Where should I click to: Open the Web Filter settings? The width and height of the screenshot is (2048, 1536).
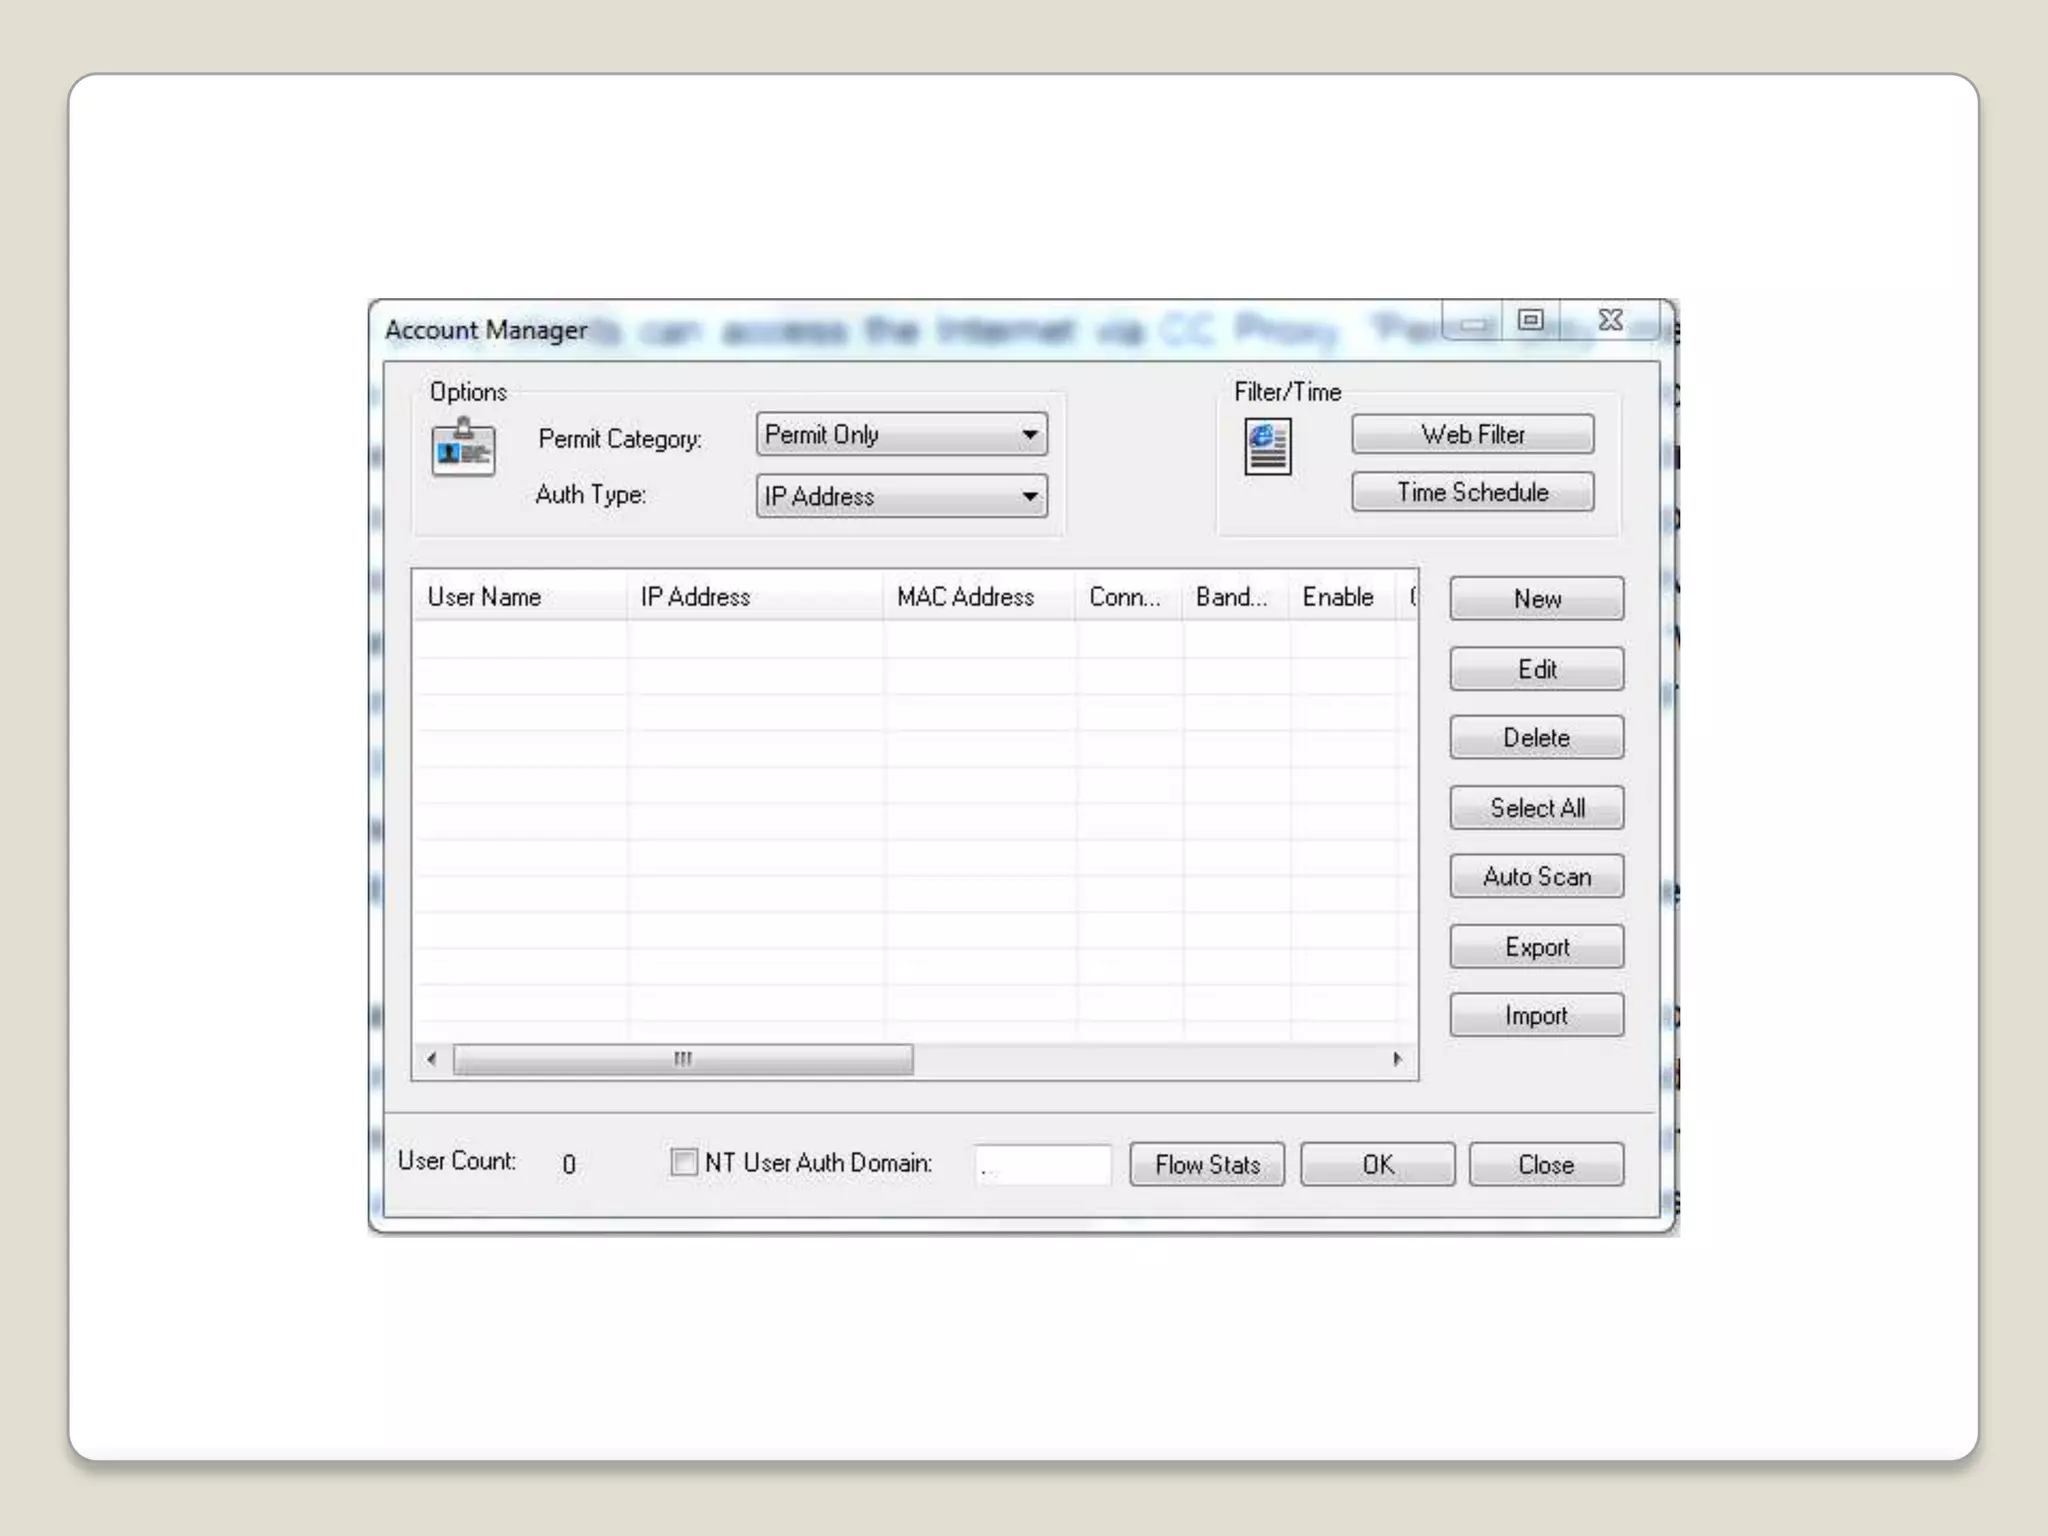[x=1472, y=435]
